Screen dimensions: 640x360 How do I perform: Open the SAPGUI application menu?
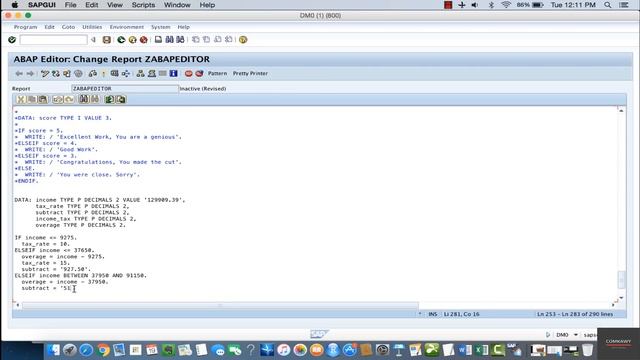coord(42,5)
